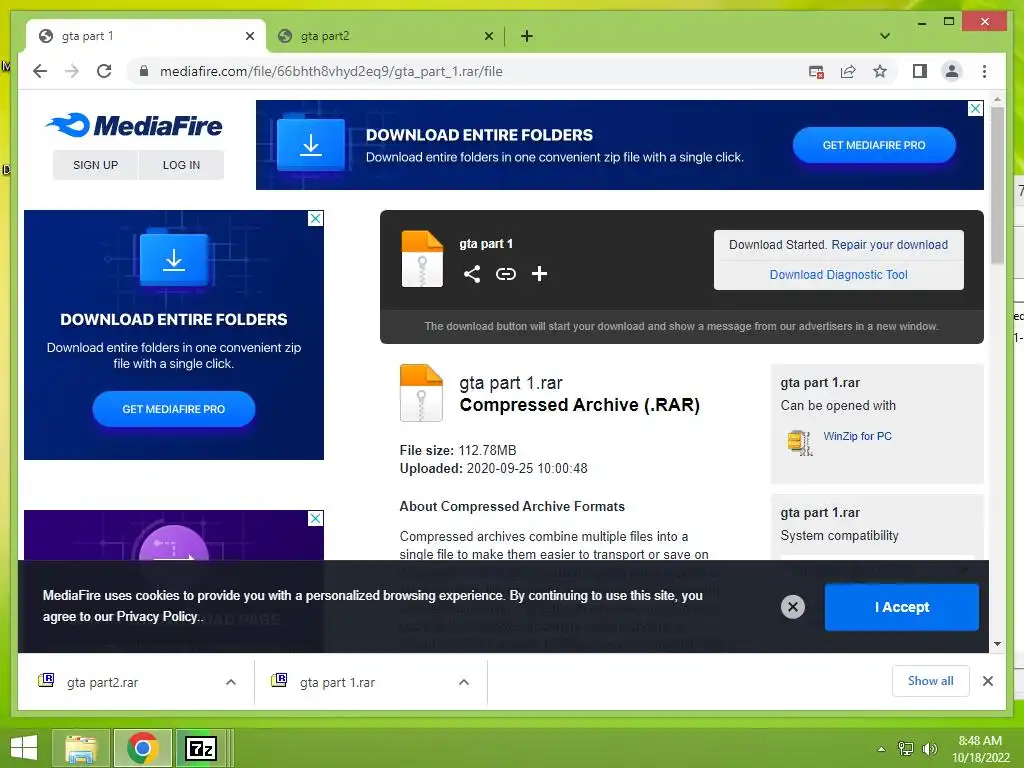Click the address bar URL

[x=331, y=71]
